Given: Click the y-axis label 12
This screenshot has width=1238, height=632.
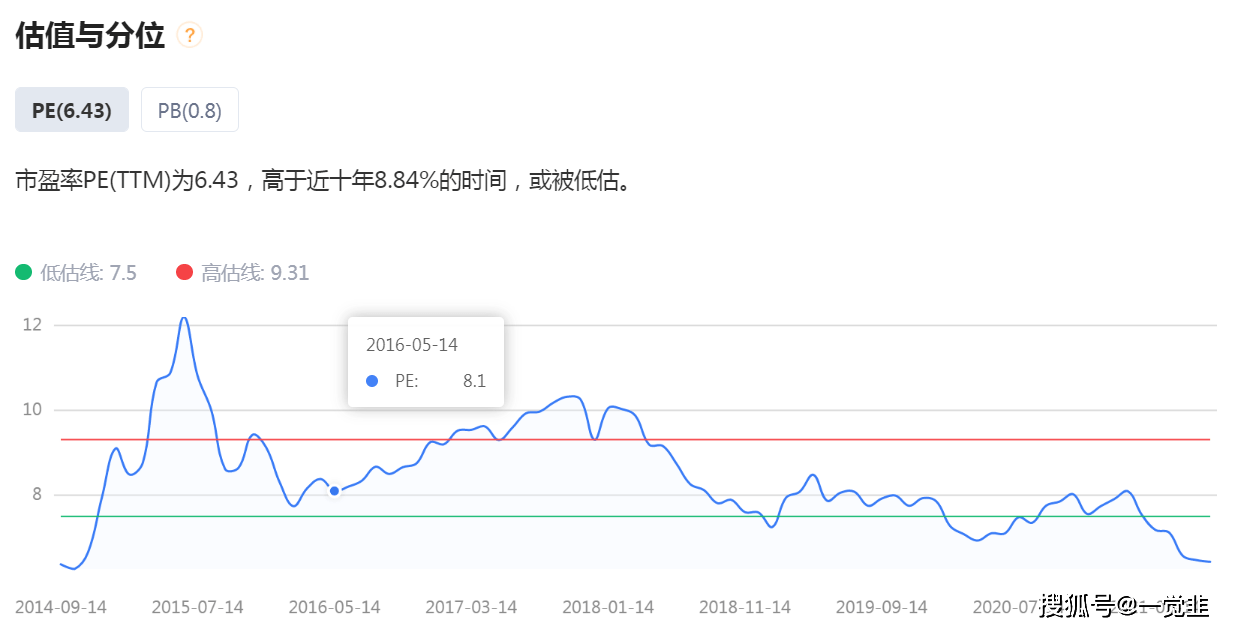Looking at the screenshot, I should 31,325.
